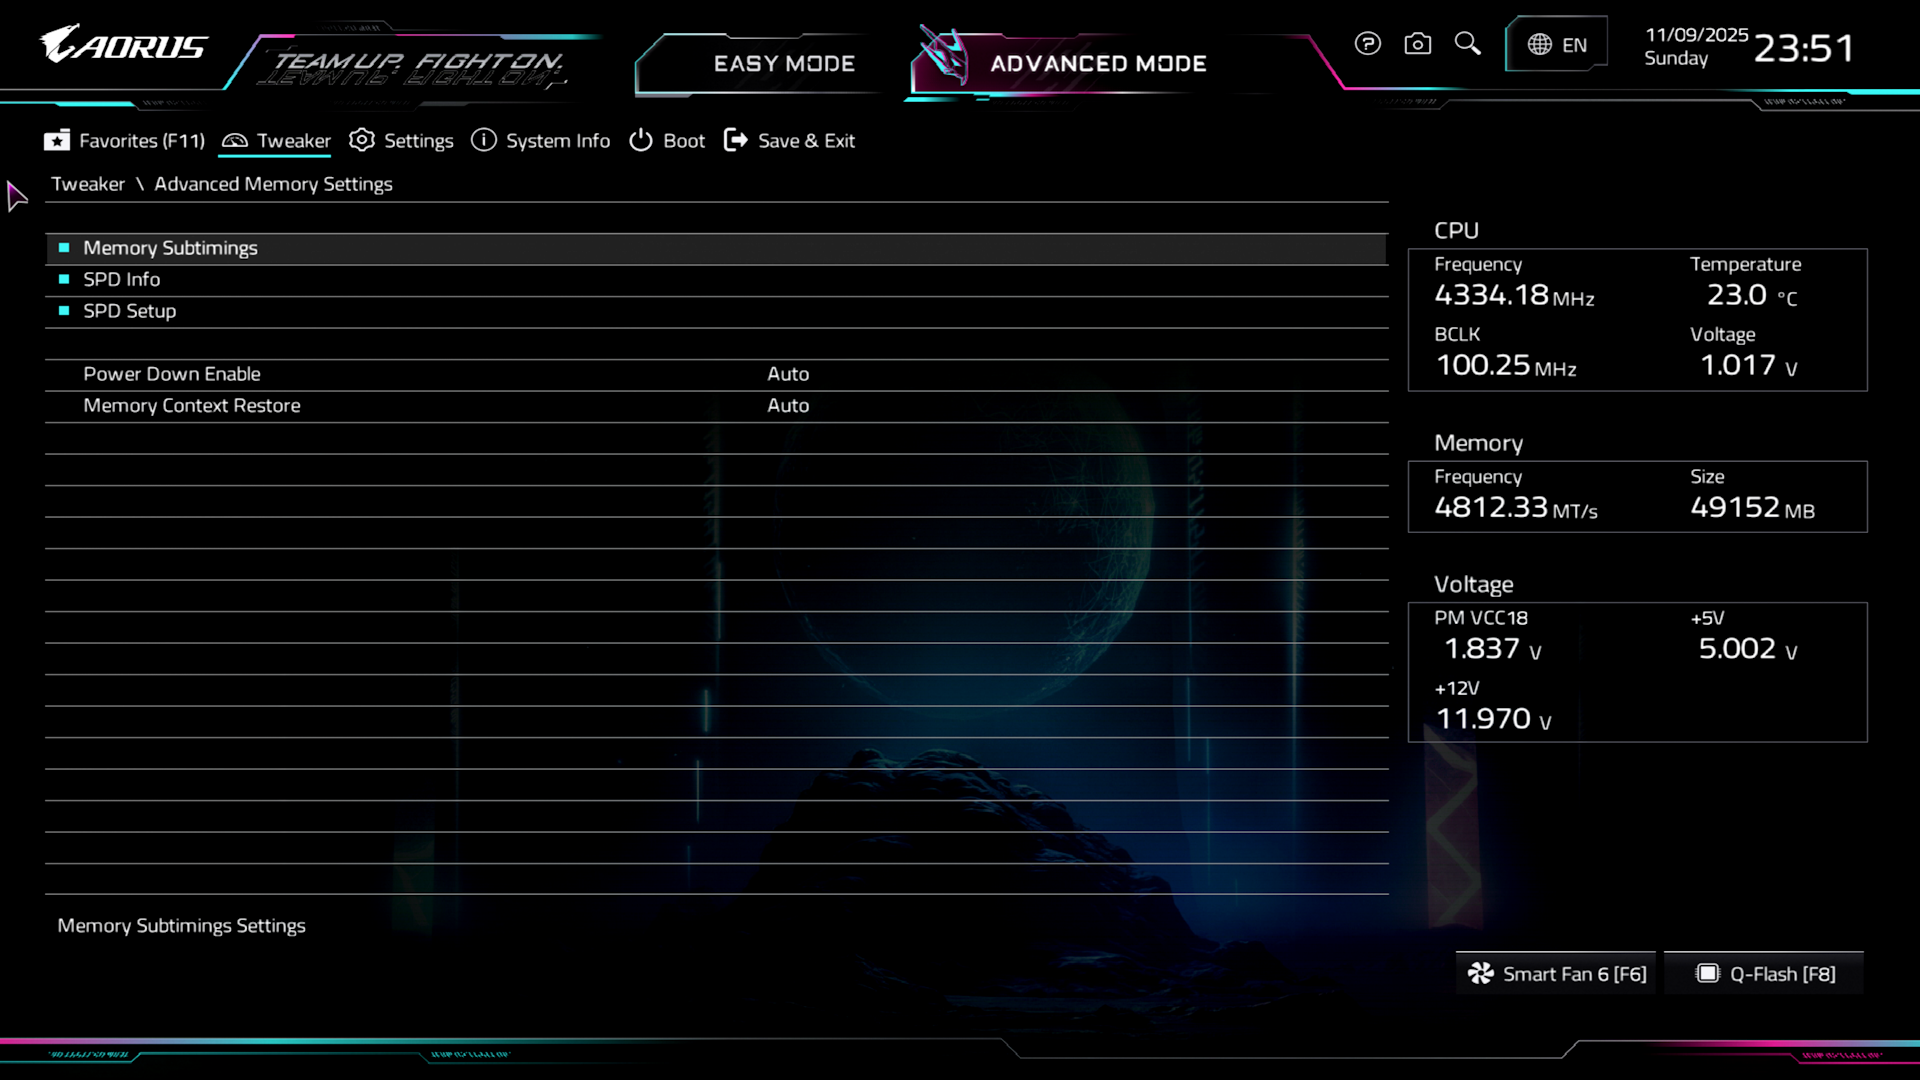The image size is (1920, 1080).
Task: Open the SPD Info submenu
Action: 121,280
